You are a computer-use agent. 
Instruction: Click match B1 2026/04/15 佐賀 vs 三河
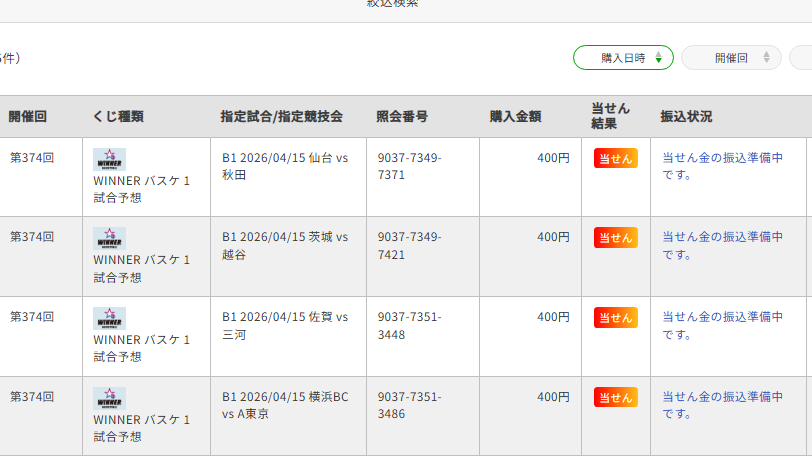coord(285,326)
